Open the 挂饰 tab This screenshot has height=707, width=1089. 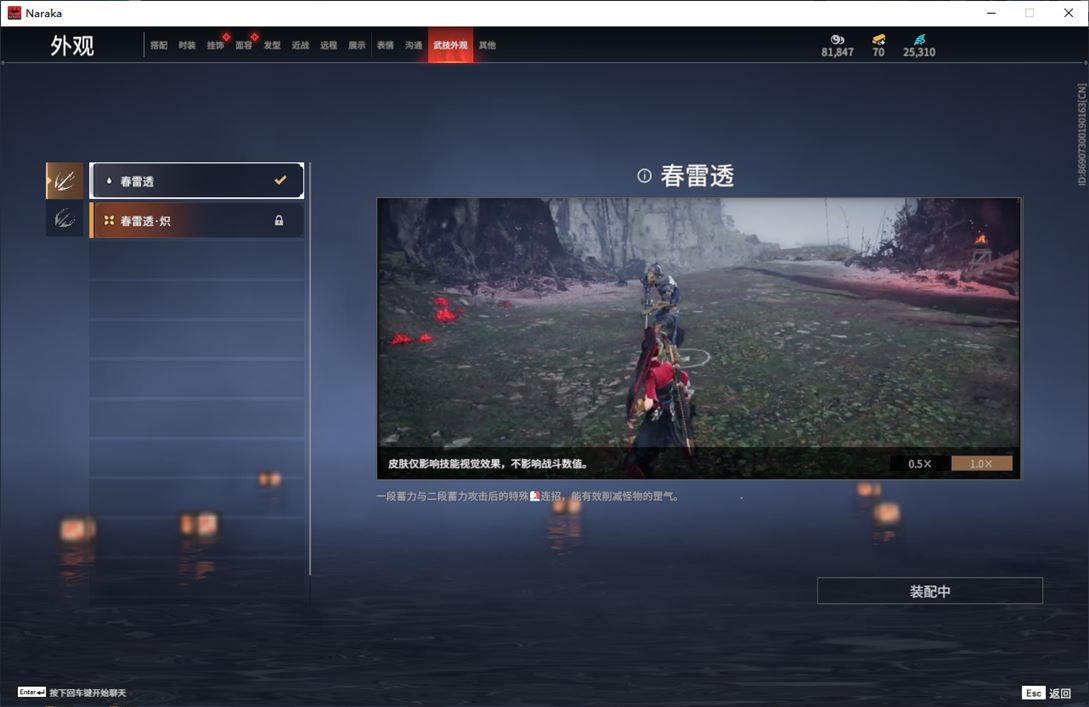pos(215,45)
